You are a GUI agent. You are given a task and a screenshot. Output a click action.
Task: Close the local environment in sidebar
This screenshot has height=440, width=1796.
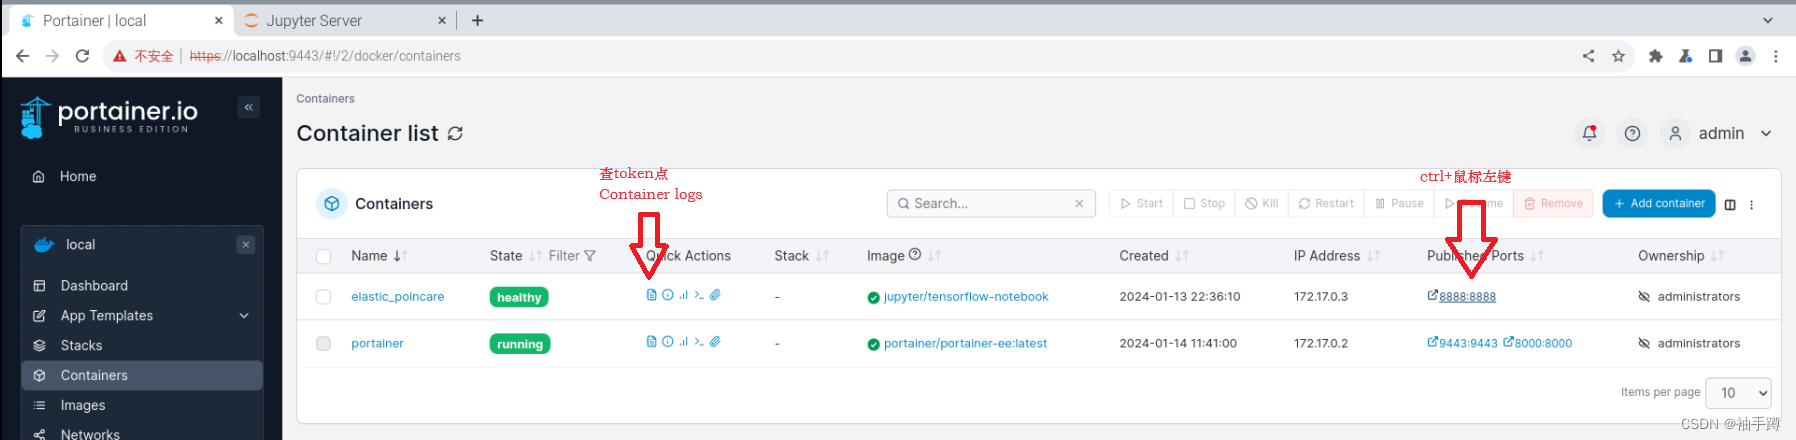coord(246,245)
